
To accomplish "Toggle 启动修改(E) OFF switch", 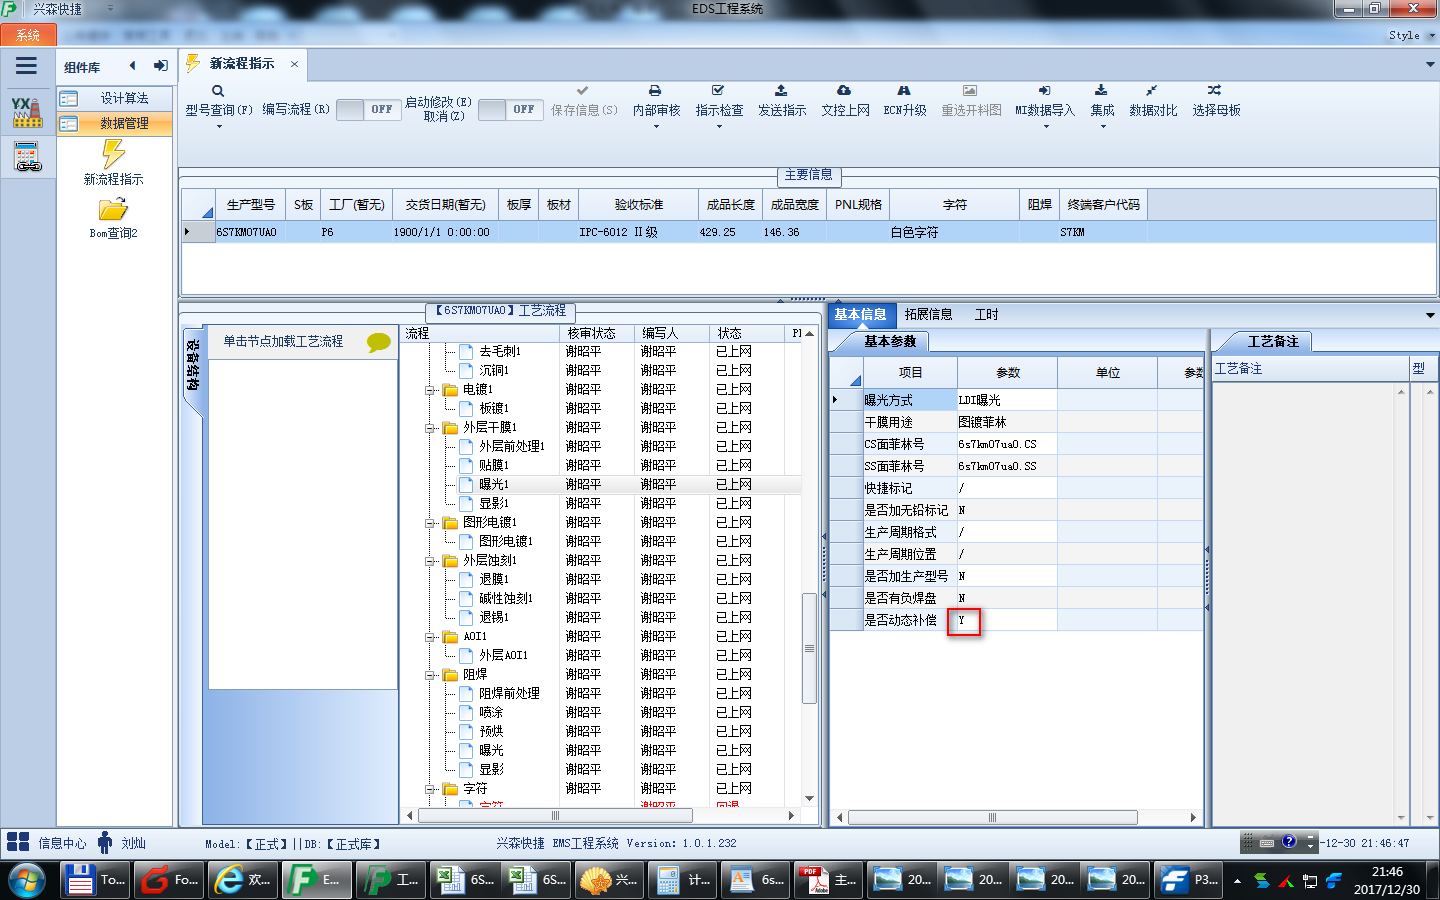I will click(510, 110).
